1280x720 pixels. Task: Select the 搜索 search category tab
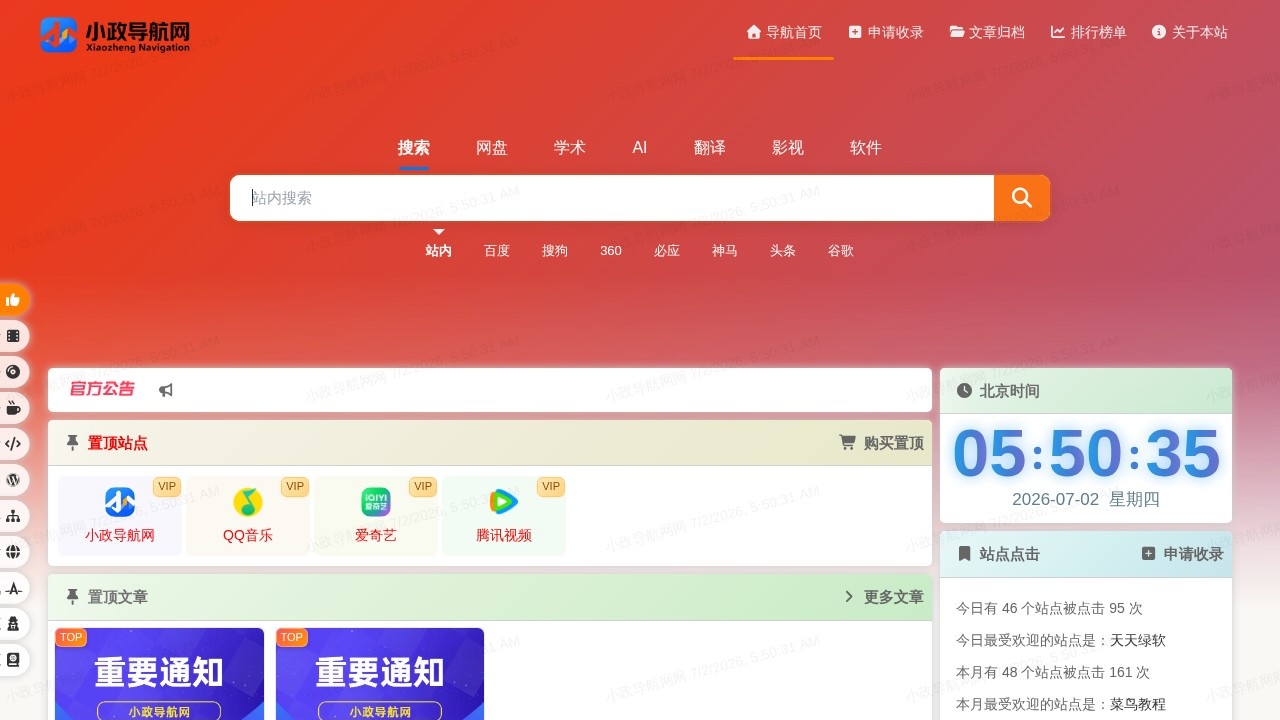pos(414,148)
